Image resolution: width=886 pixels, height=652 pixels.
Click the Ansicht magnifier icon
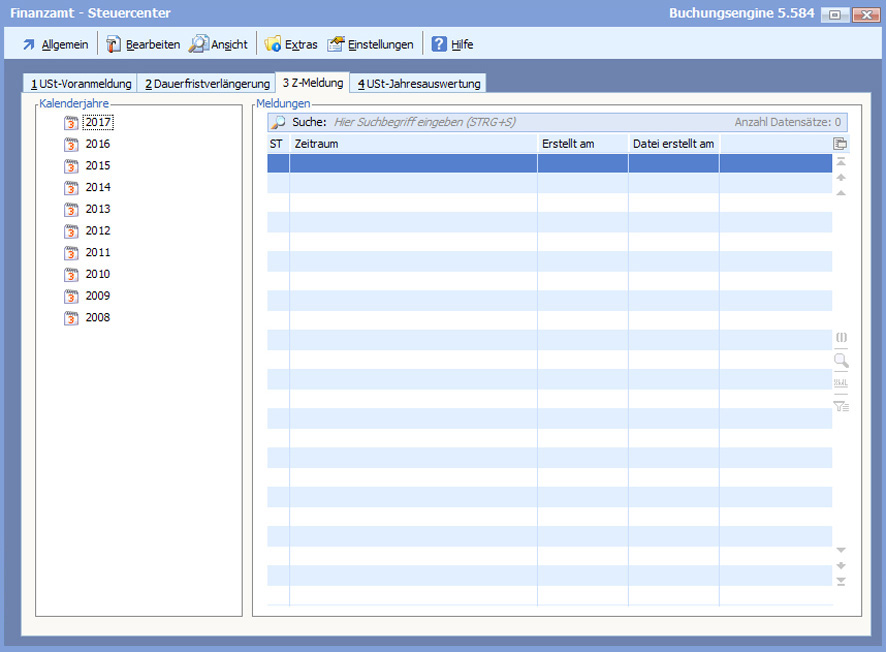coord(199,44)
